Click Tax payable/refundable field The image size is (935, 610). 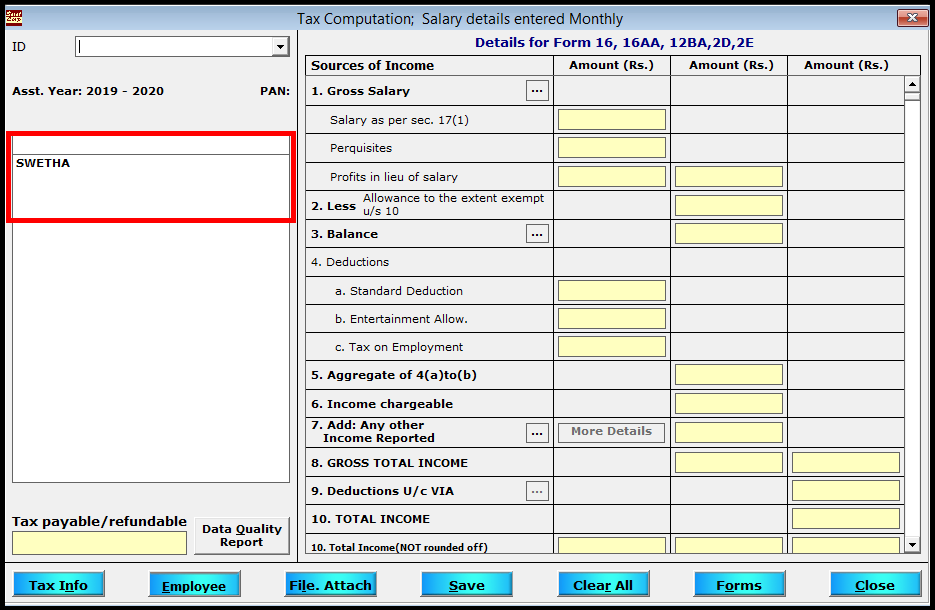100,543
